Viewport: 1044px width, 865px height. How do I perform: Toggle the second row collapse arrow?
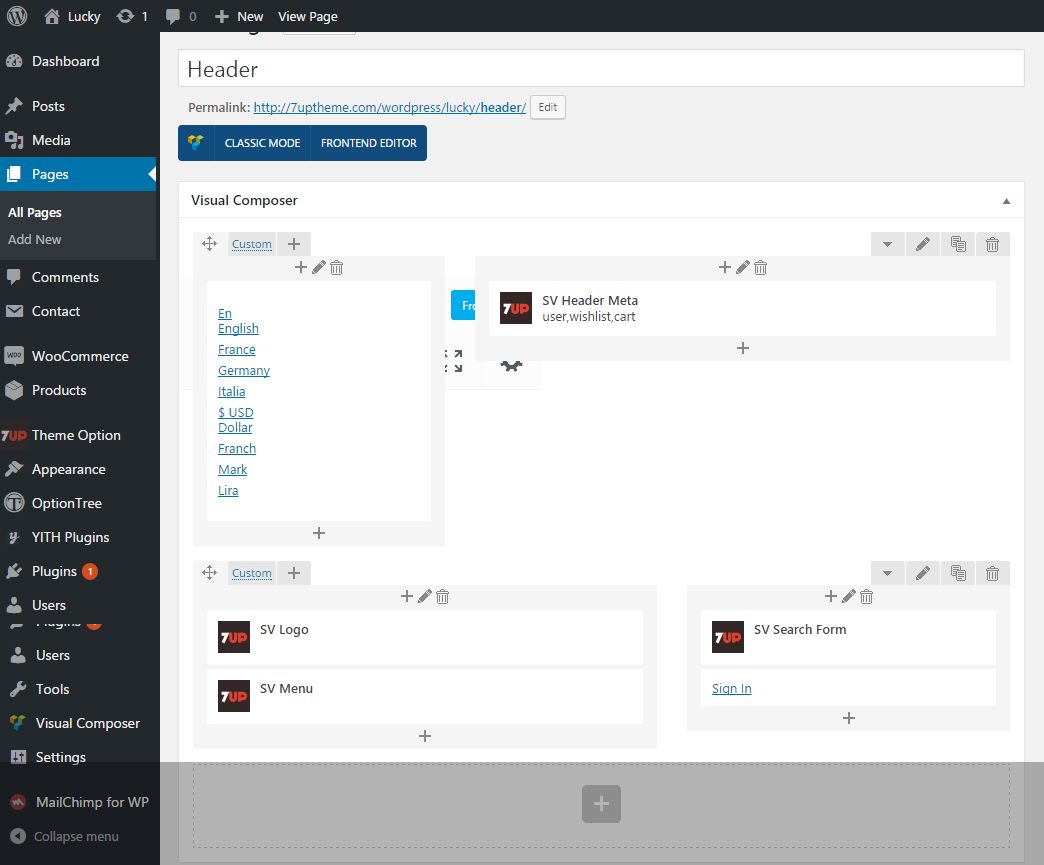tap(888, 573)
